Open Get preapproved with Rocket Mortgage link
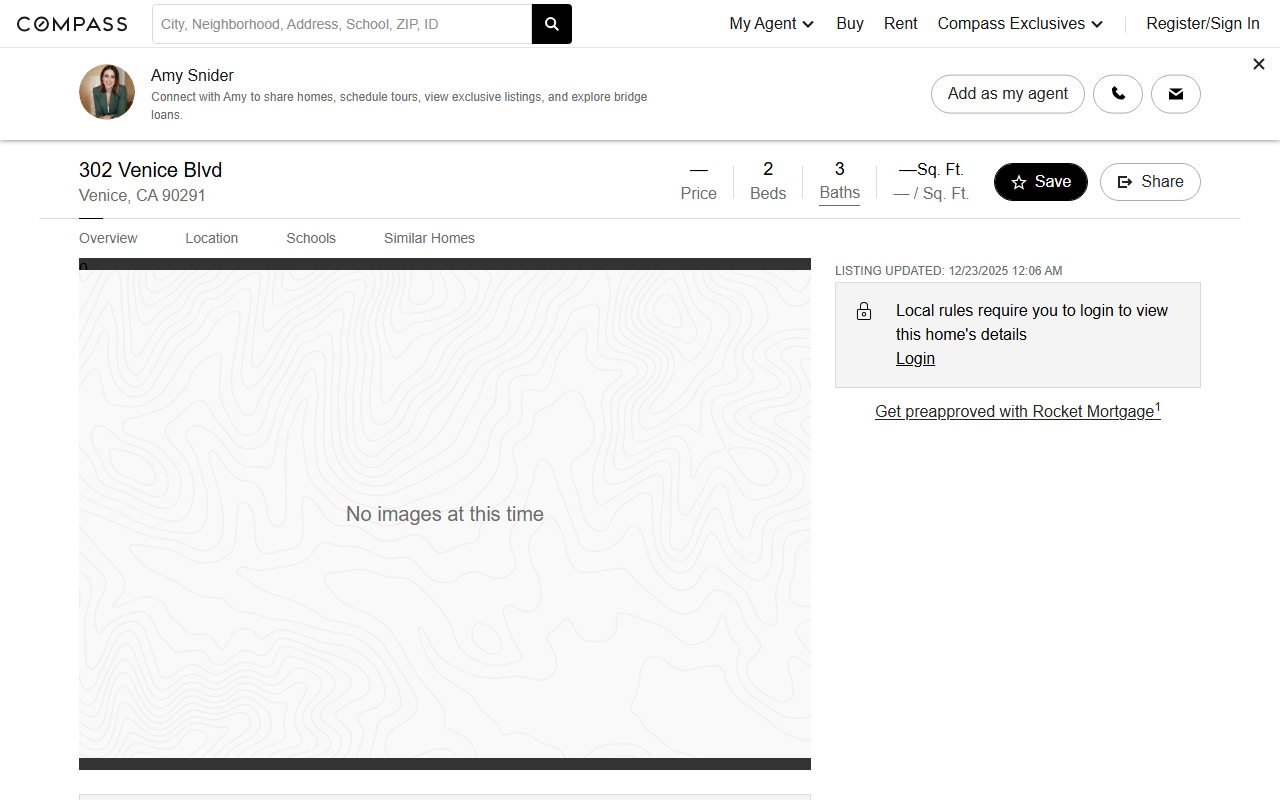Image resolution: width=1280 pixels, height=800 pixels. [x=1017, y=411]
